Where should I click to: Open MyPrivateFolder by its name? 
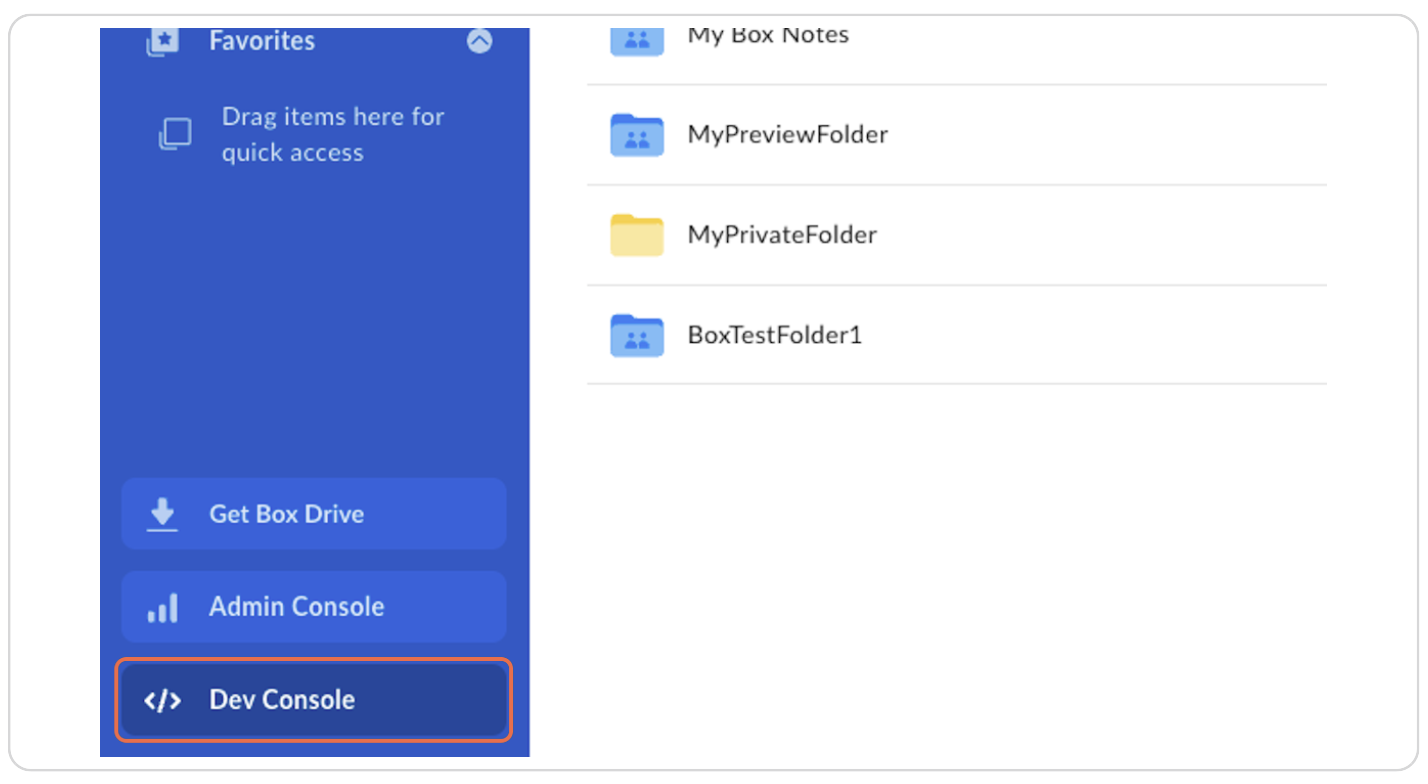[x=782, y=235]
